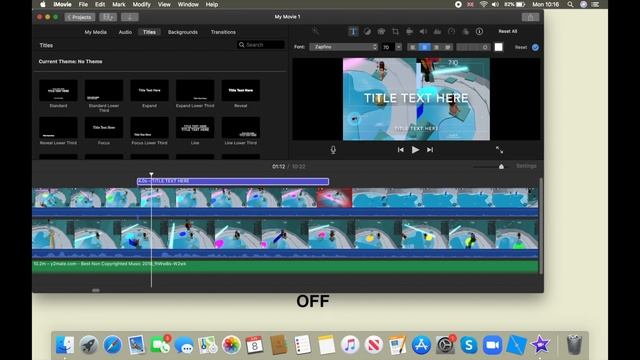Select the Reveal title thumbnail

tap(241, 91)
